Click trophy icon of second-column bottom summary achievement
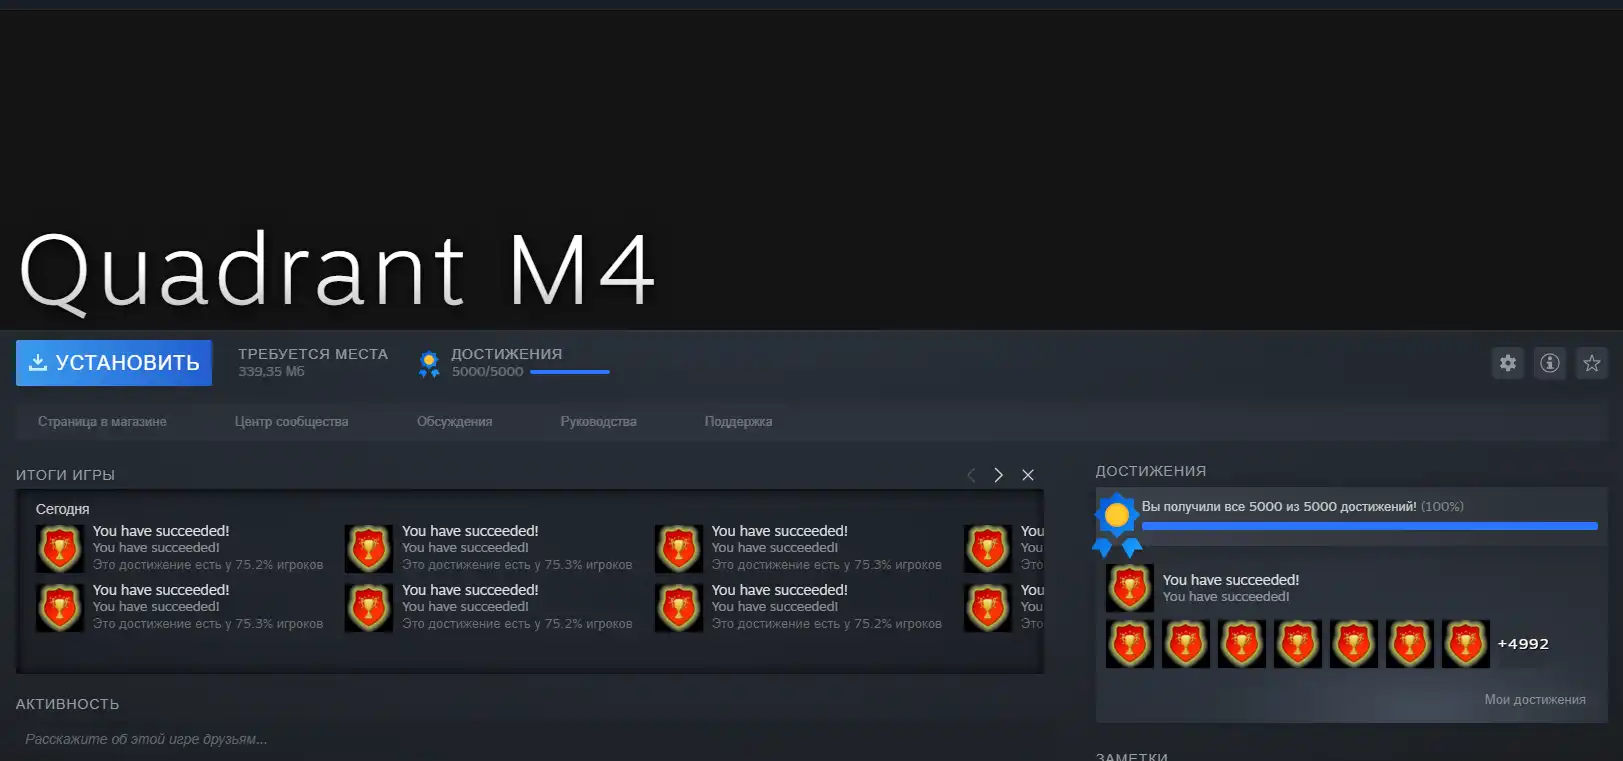This screenshot has height=761, width=1623. pos(369,608)
